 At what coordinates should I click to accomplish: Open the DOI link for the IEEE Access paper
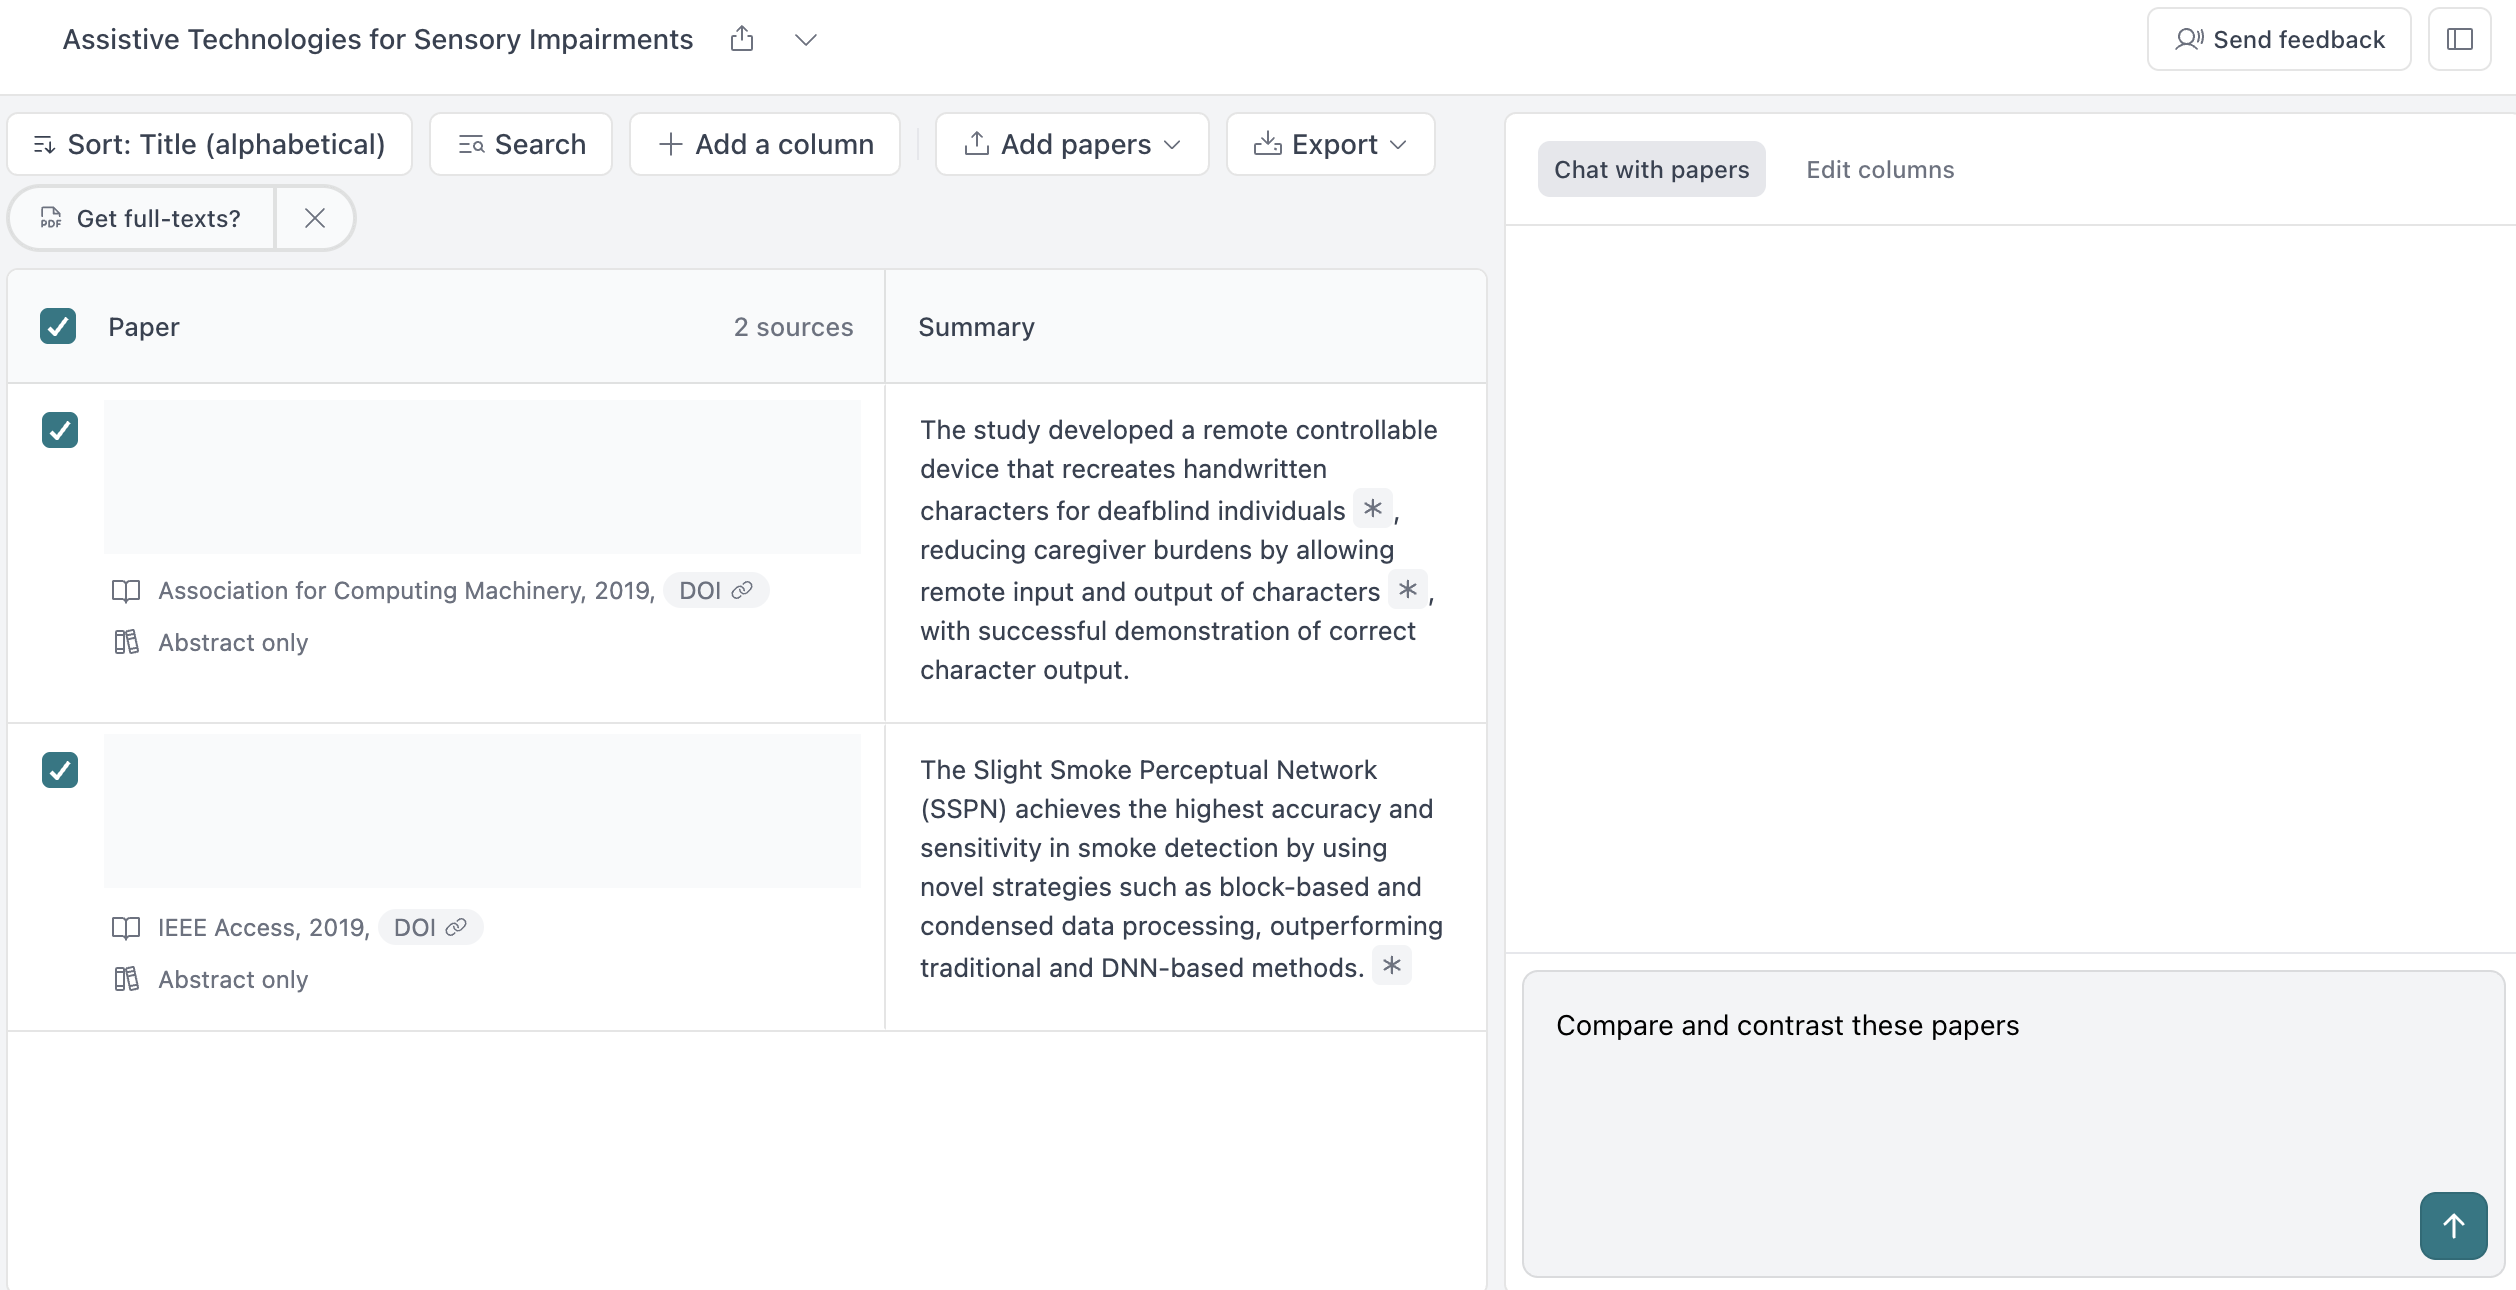click(430, 928)
